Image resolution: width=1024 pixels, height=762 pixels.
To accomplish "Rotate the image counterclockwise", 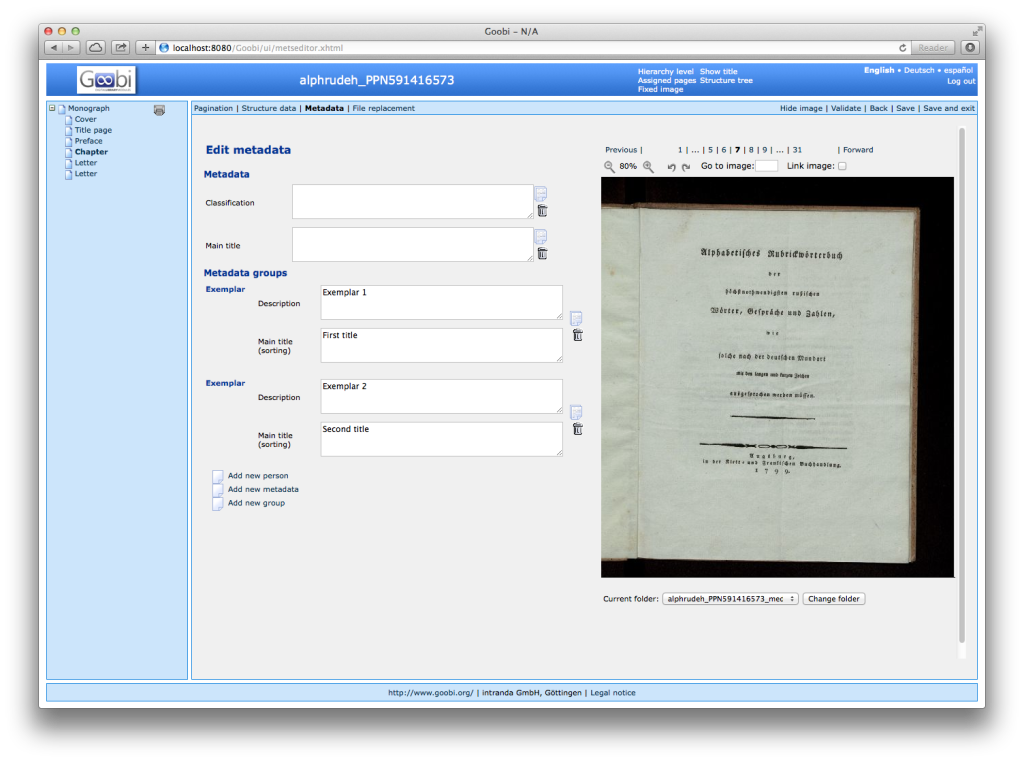I will [671, 167].
